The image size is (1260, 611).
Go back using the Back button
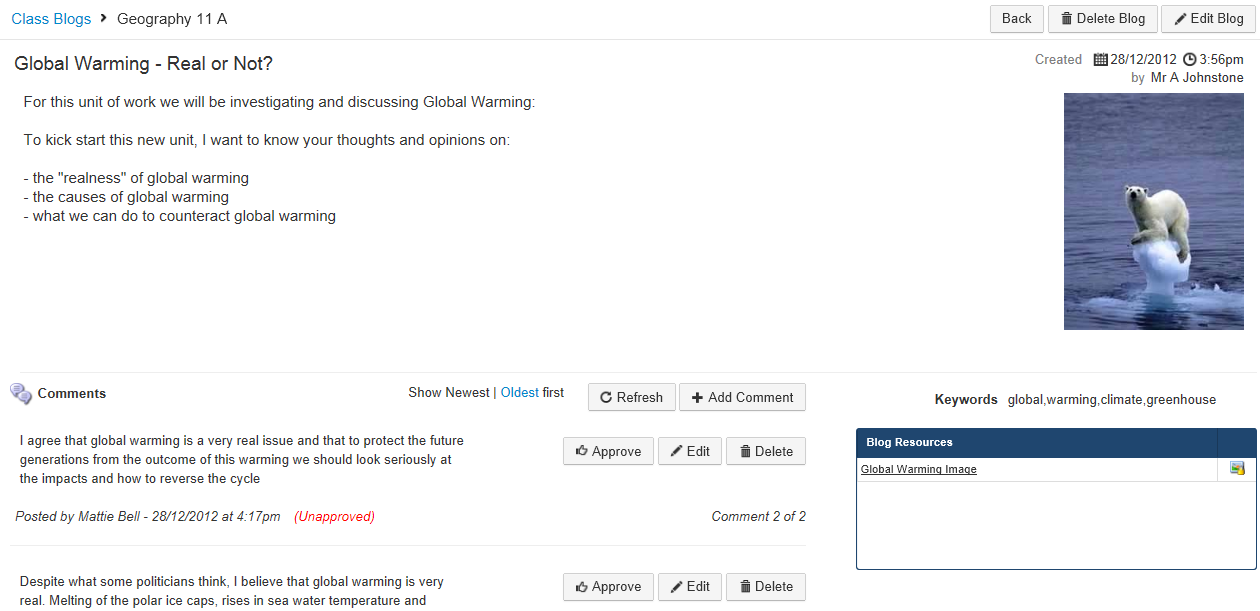click(x=1016, y=19)
